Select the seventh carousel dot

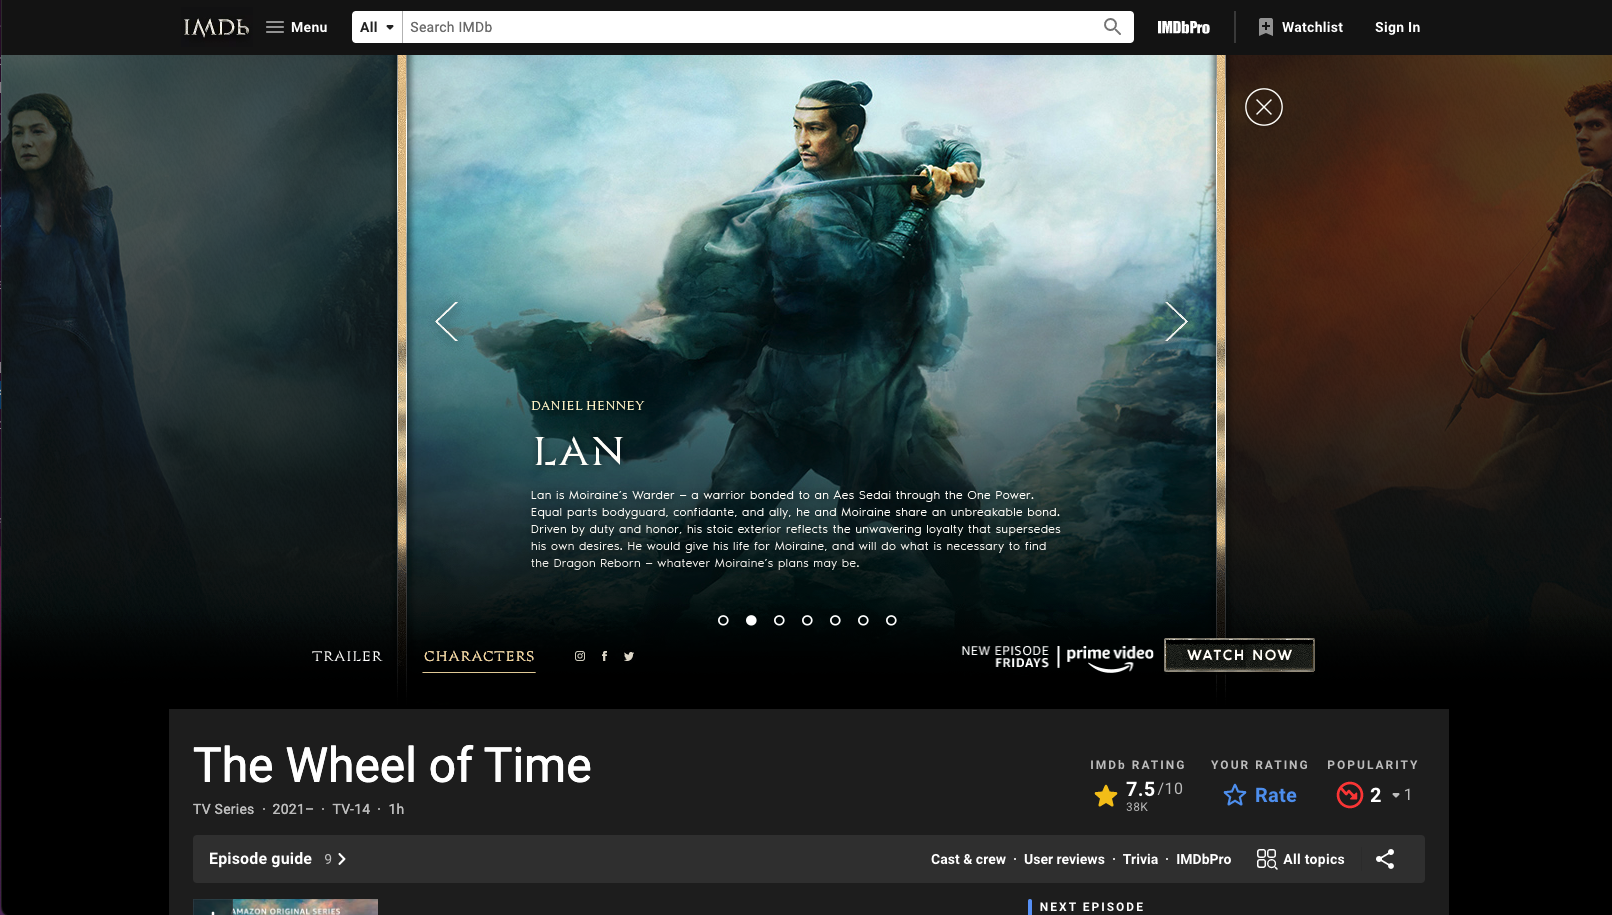(891, 620)
